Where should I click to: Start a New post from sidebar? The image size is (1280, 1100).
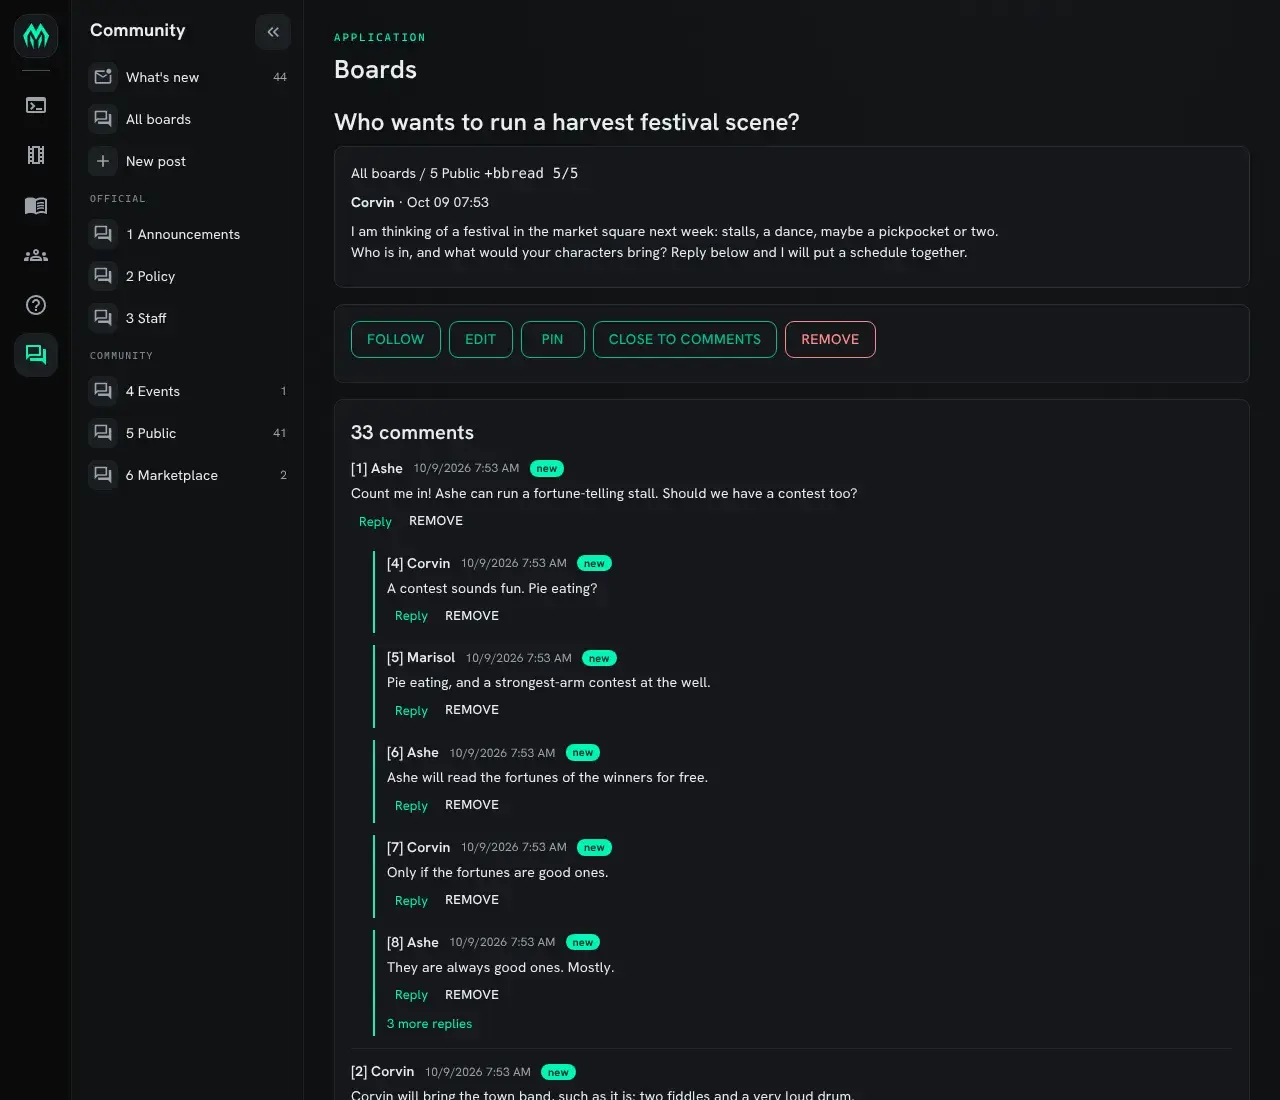(x=188, y=161)
